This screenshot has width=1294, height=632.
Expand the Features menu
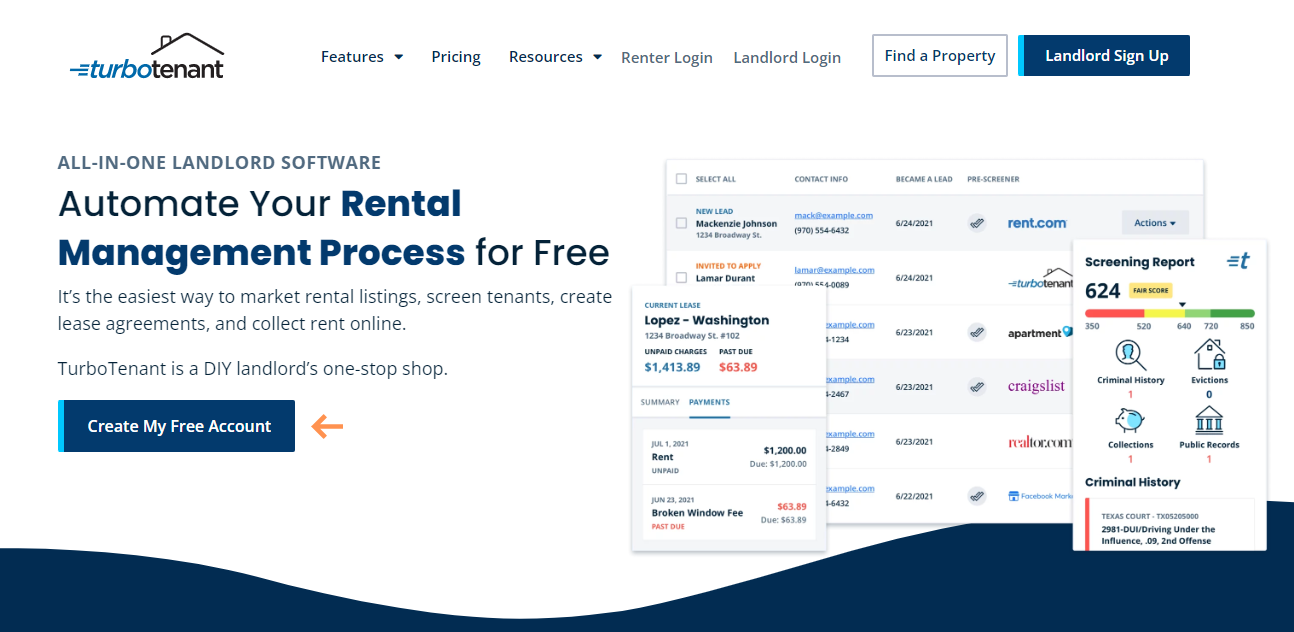coord(362,57)
